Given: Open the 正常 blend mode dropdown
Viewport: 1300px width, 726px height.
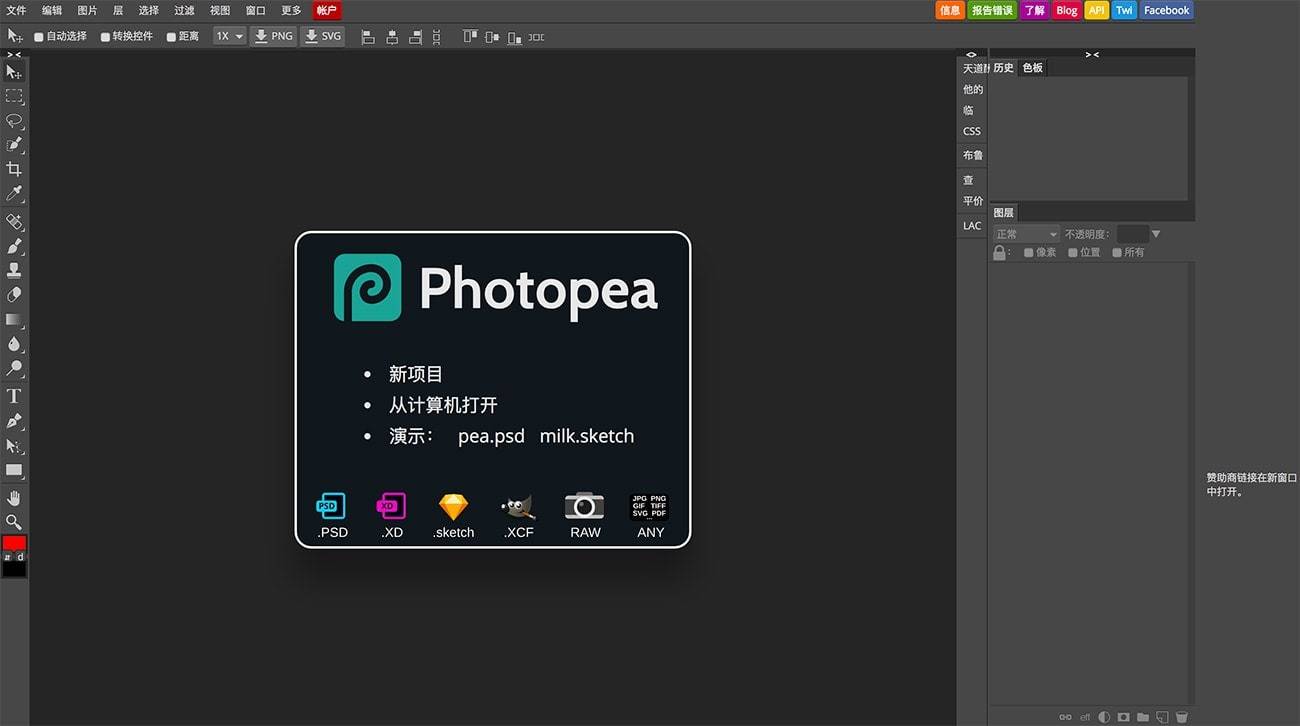Looking at the screenshot, I should coord(1025,234).
